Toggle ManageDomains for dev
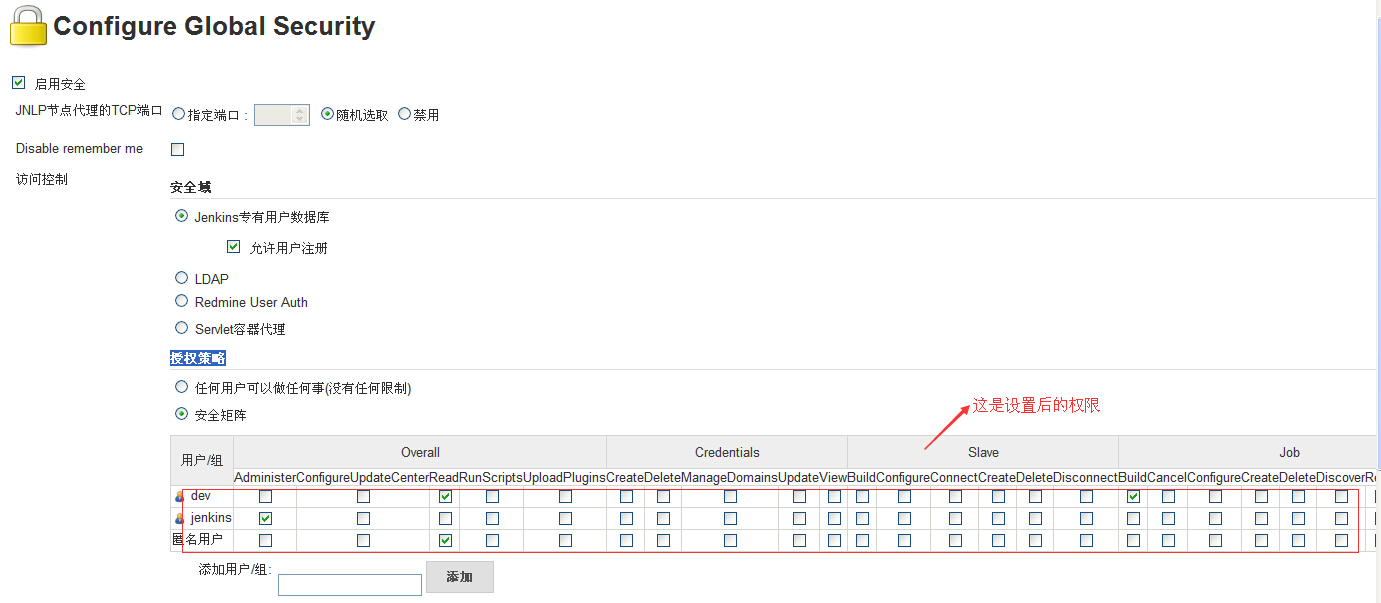The image size is (1381, 603). [730, 496]
